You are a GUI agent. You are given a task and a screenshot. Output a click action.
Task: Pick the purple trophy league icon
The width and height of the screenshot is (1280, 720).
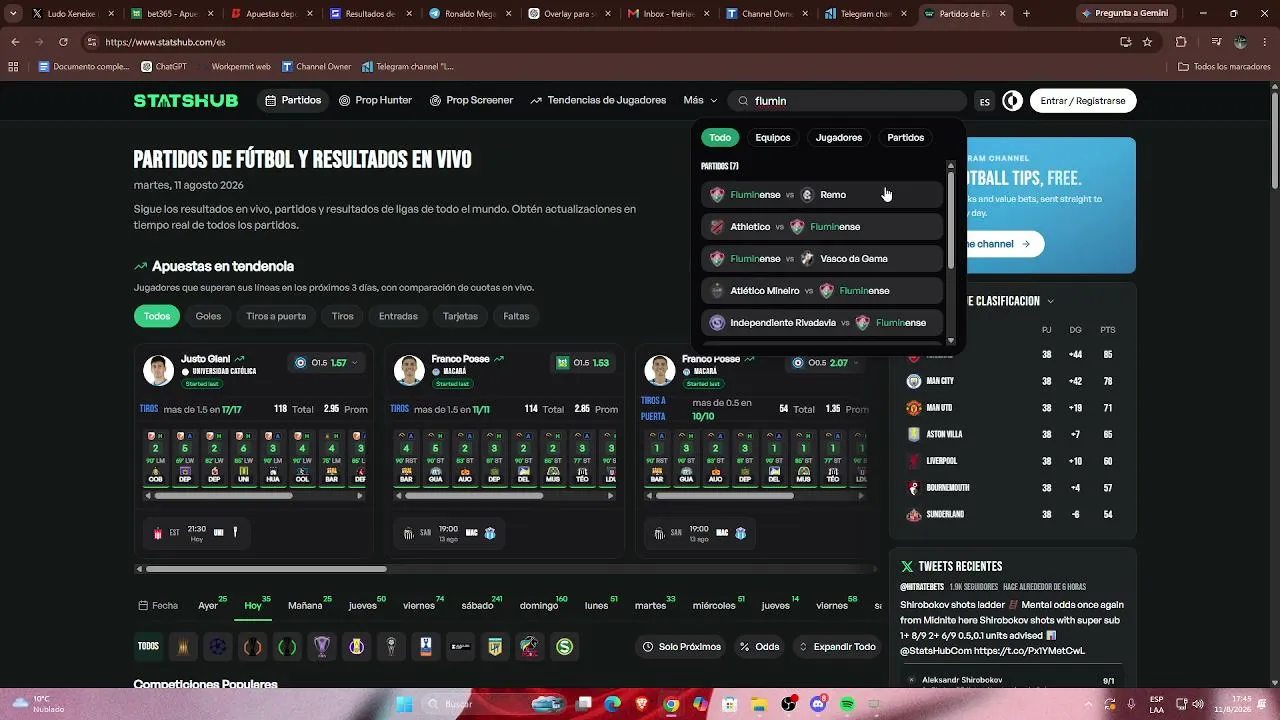pyautogui.click(x=322, y=647)
